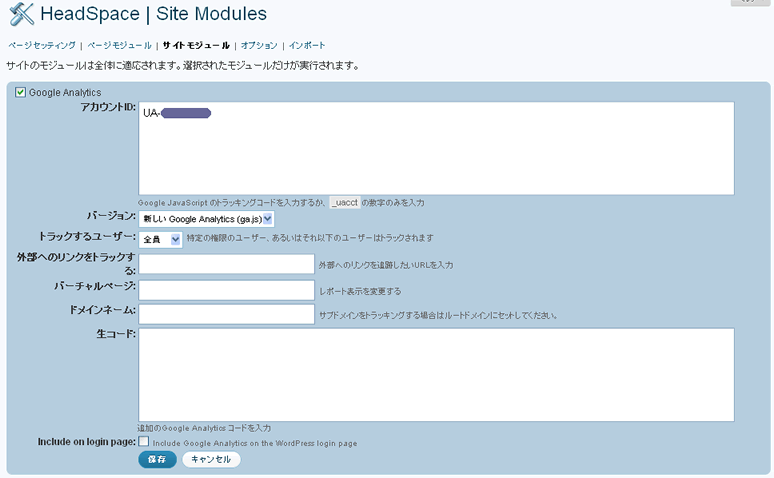Image resolution: width=774 pixels, height=478 pixels.
Task: Select the サイトモジュール tab
Action: (196, 45)
